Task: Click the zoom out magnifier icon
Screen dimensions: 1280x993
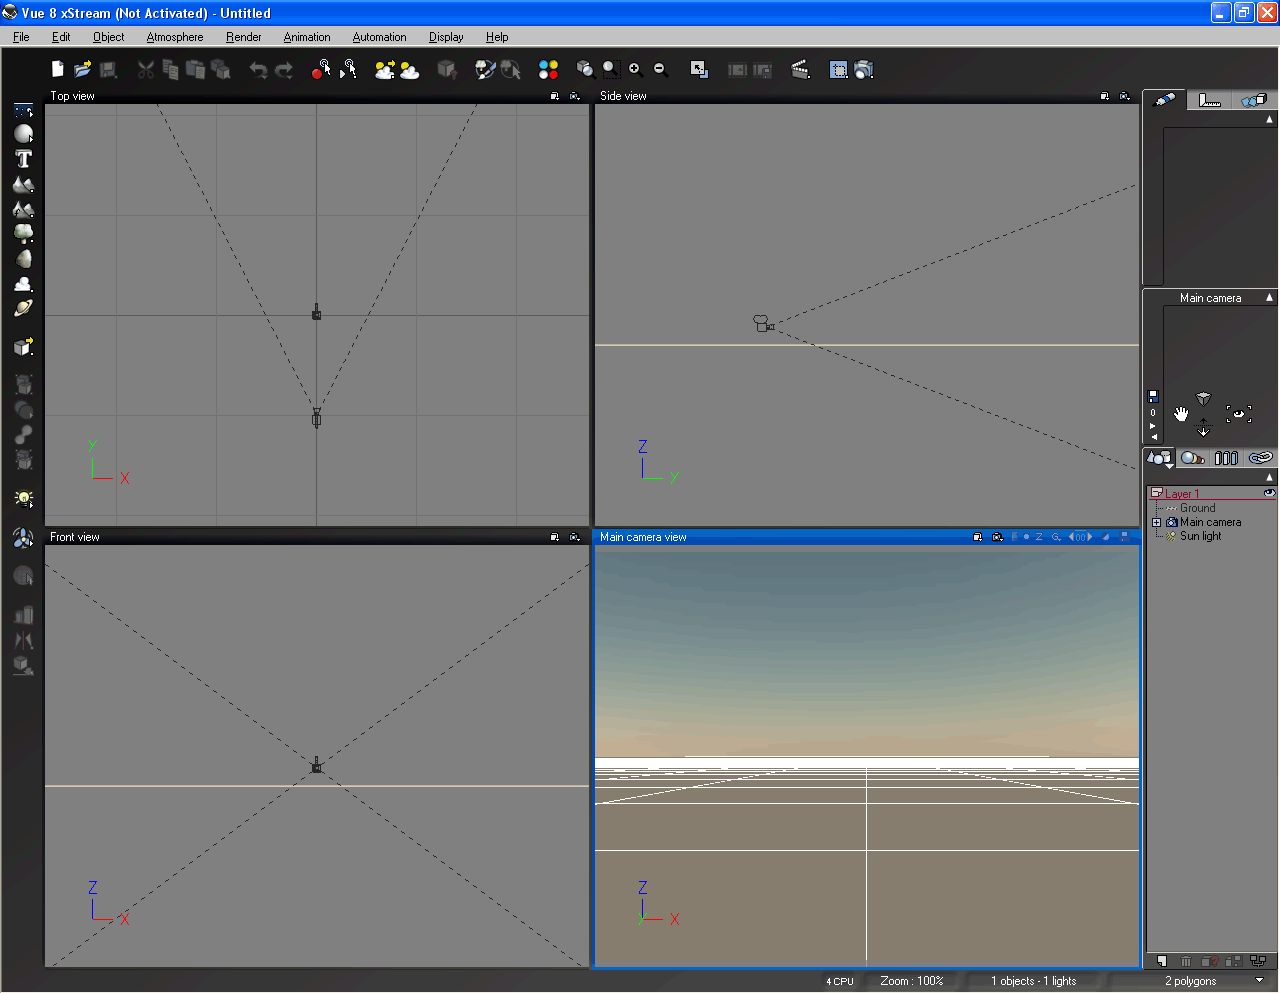Action: (660, 69)
